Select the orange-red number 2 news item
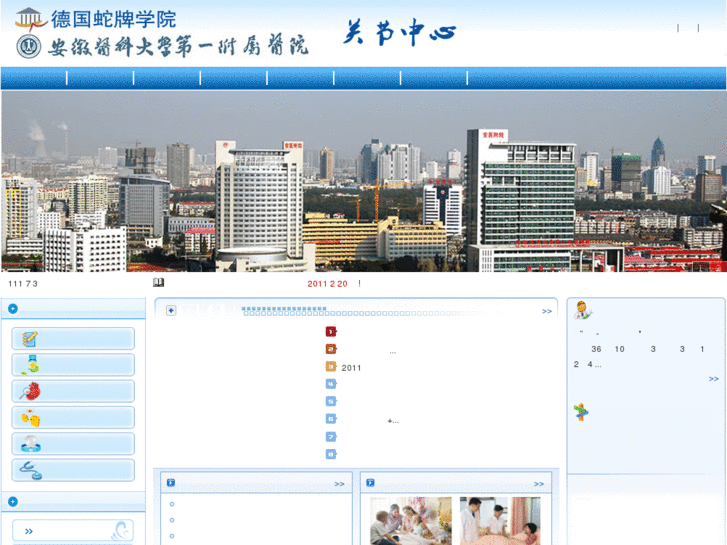This screenshot has width=727, height=545. tap(331, 349)
